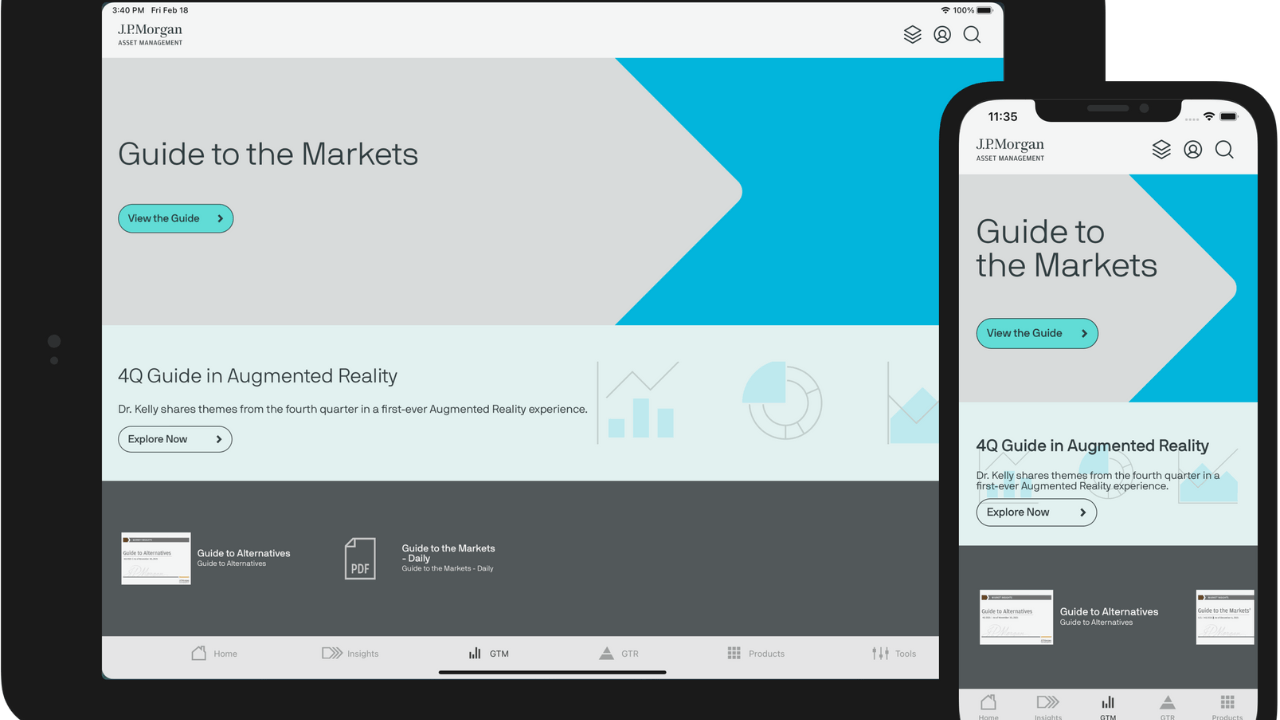Open the search icon in the phone header

coord(1224,150)
